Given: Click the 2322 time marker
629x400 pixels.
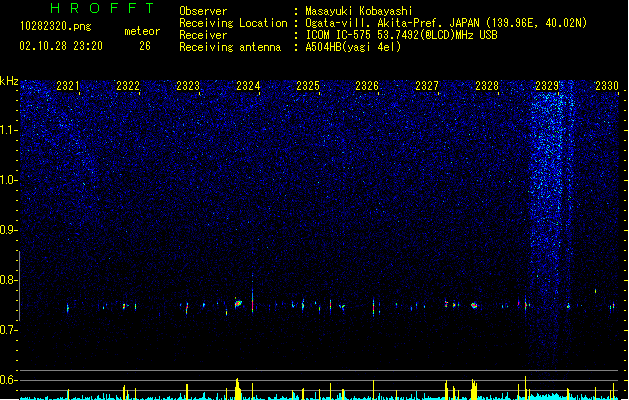Looking at the screenshot, I should tap(128, 86).
